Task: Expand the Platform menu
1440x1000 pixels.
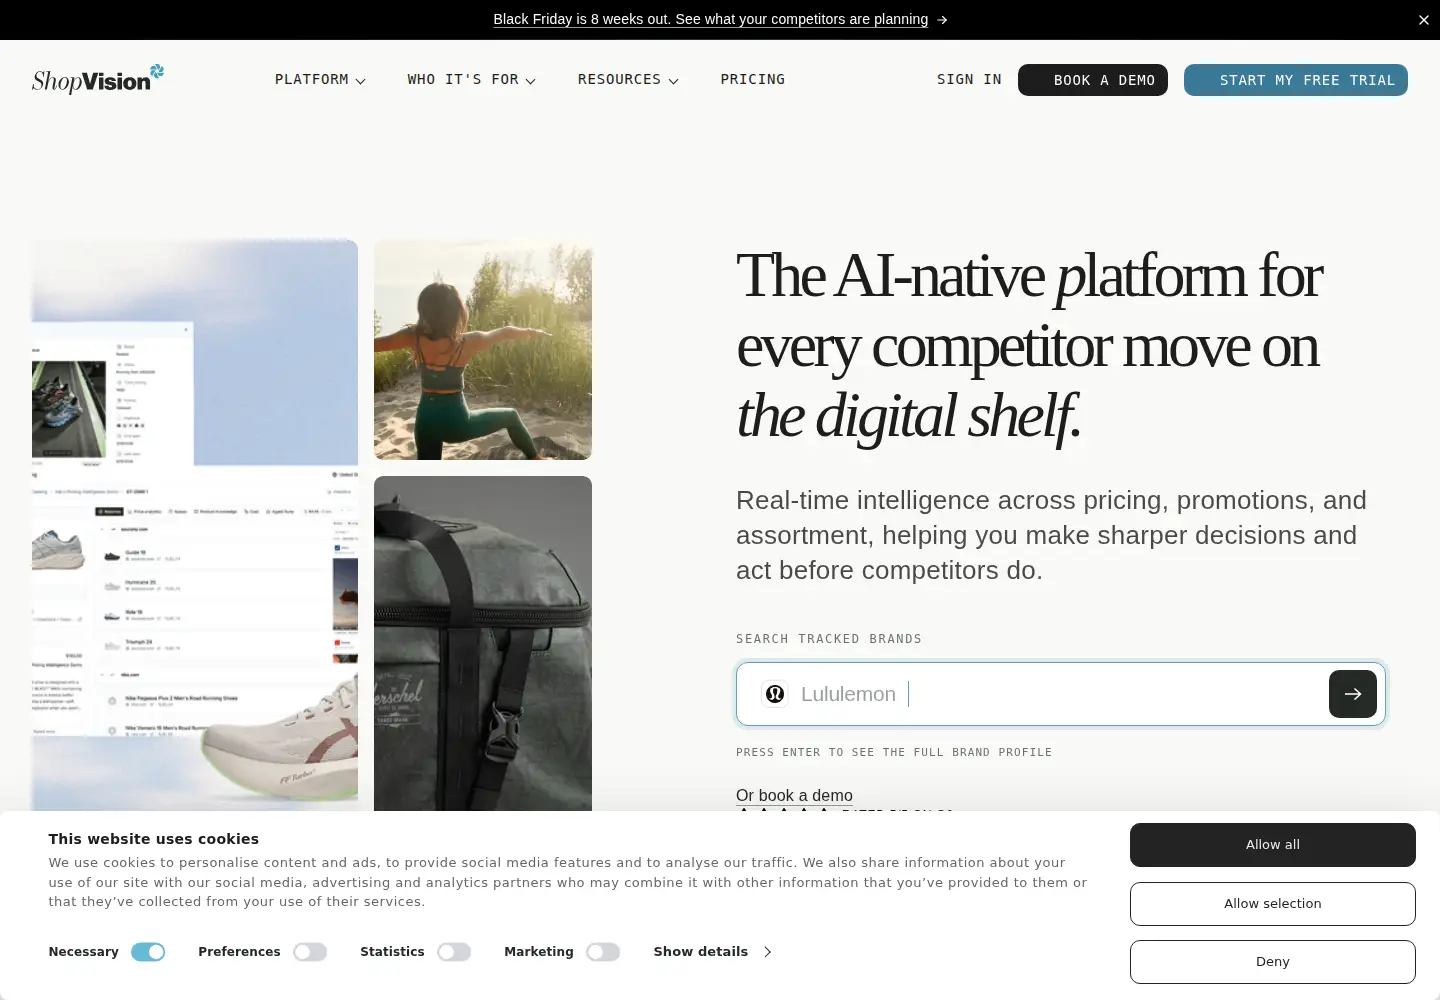Action: click(x=320, y=80)
